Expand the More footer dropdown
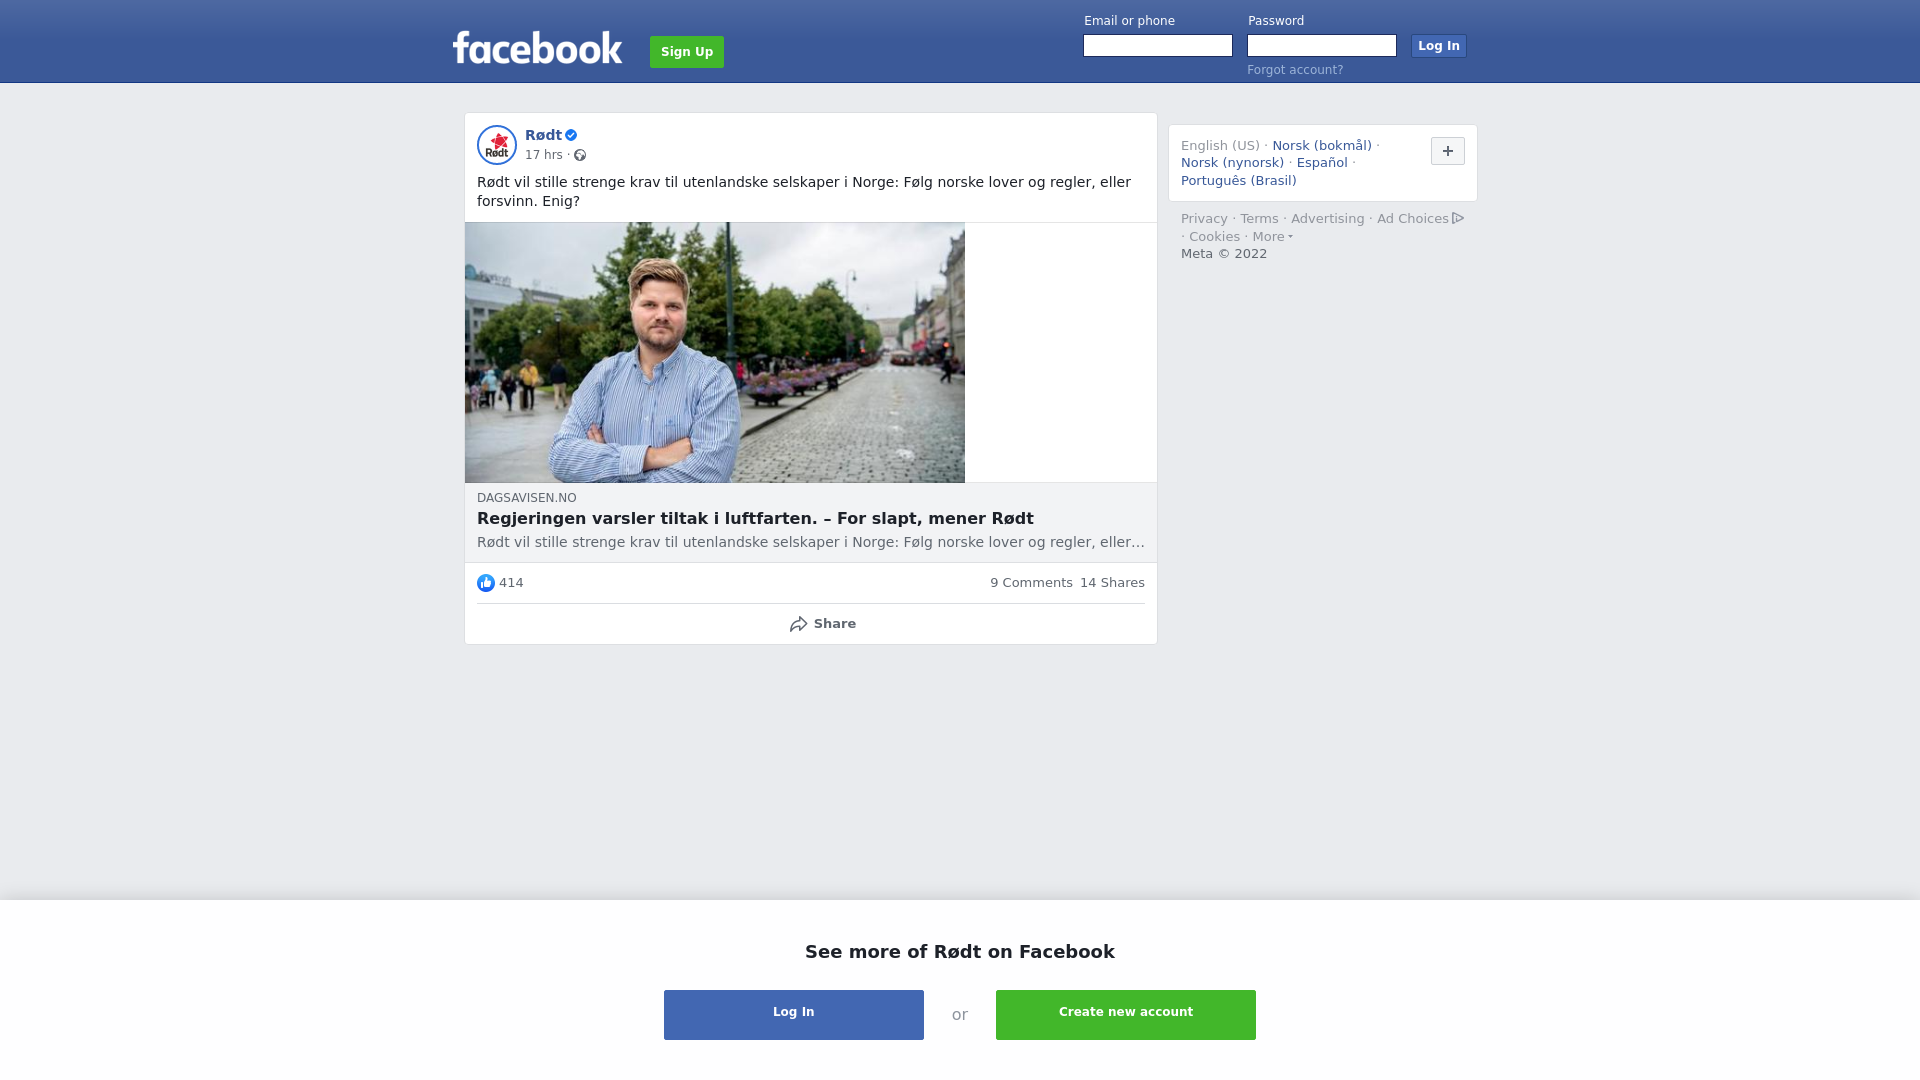The width and height of the screenshot is (1920, 1080). point(1272,237)
